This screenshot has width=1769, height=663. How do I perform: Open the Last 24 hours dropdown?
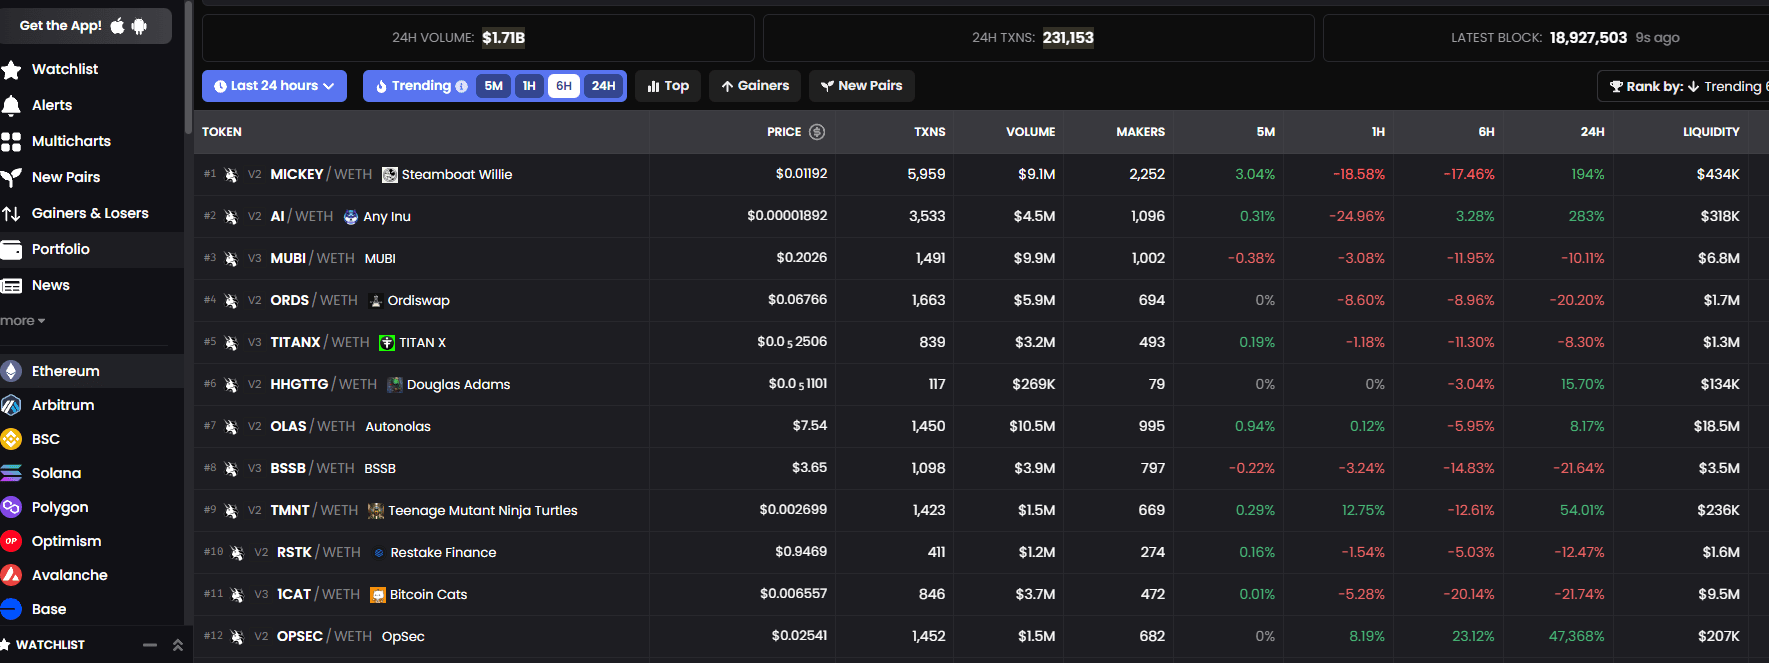point(274,86)
